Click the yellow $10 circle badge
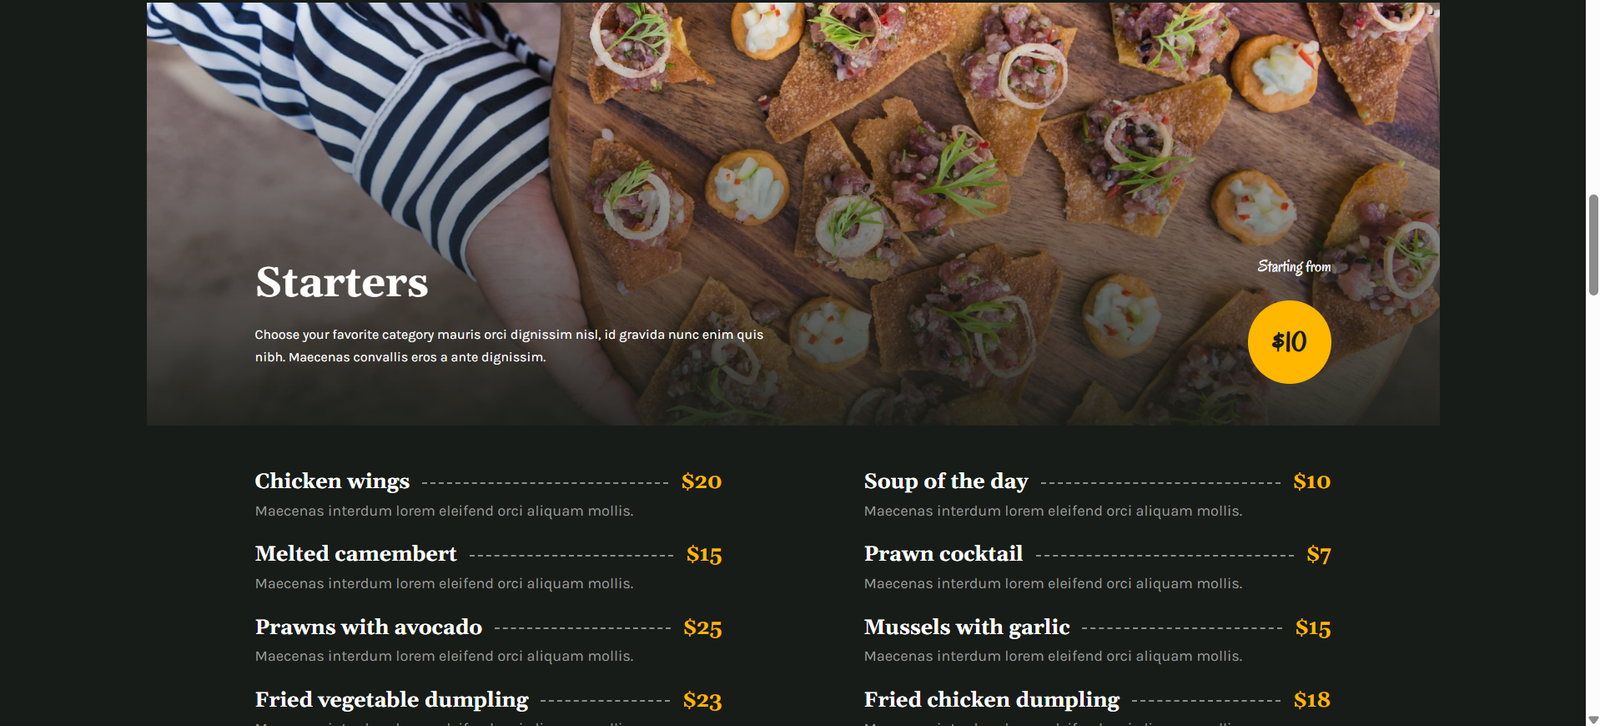 (x=1289, y=342)
